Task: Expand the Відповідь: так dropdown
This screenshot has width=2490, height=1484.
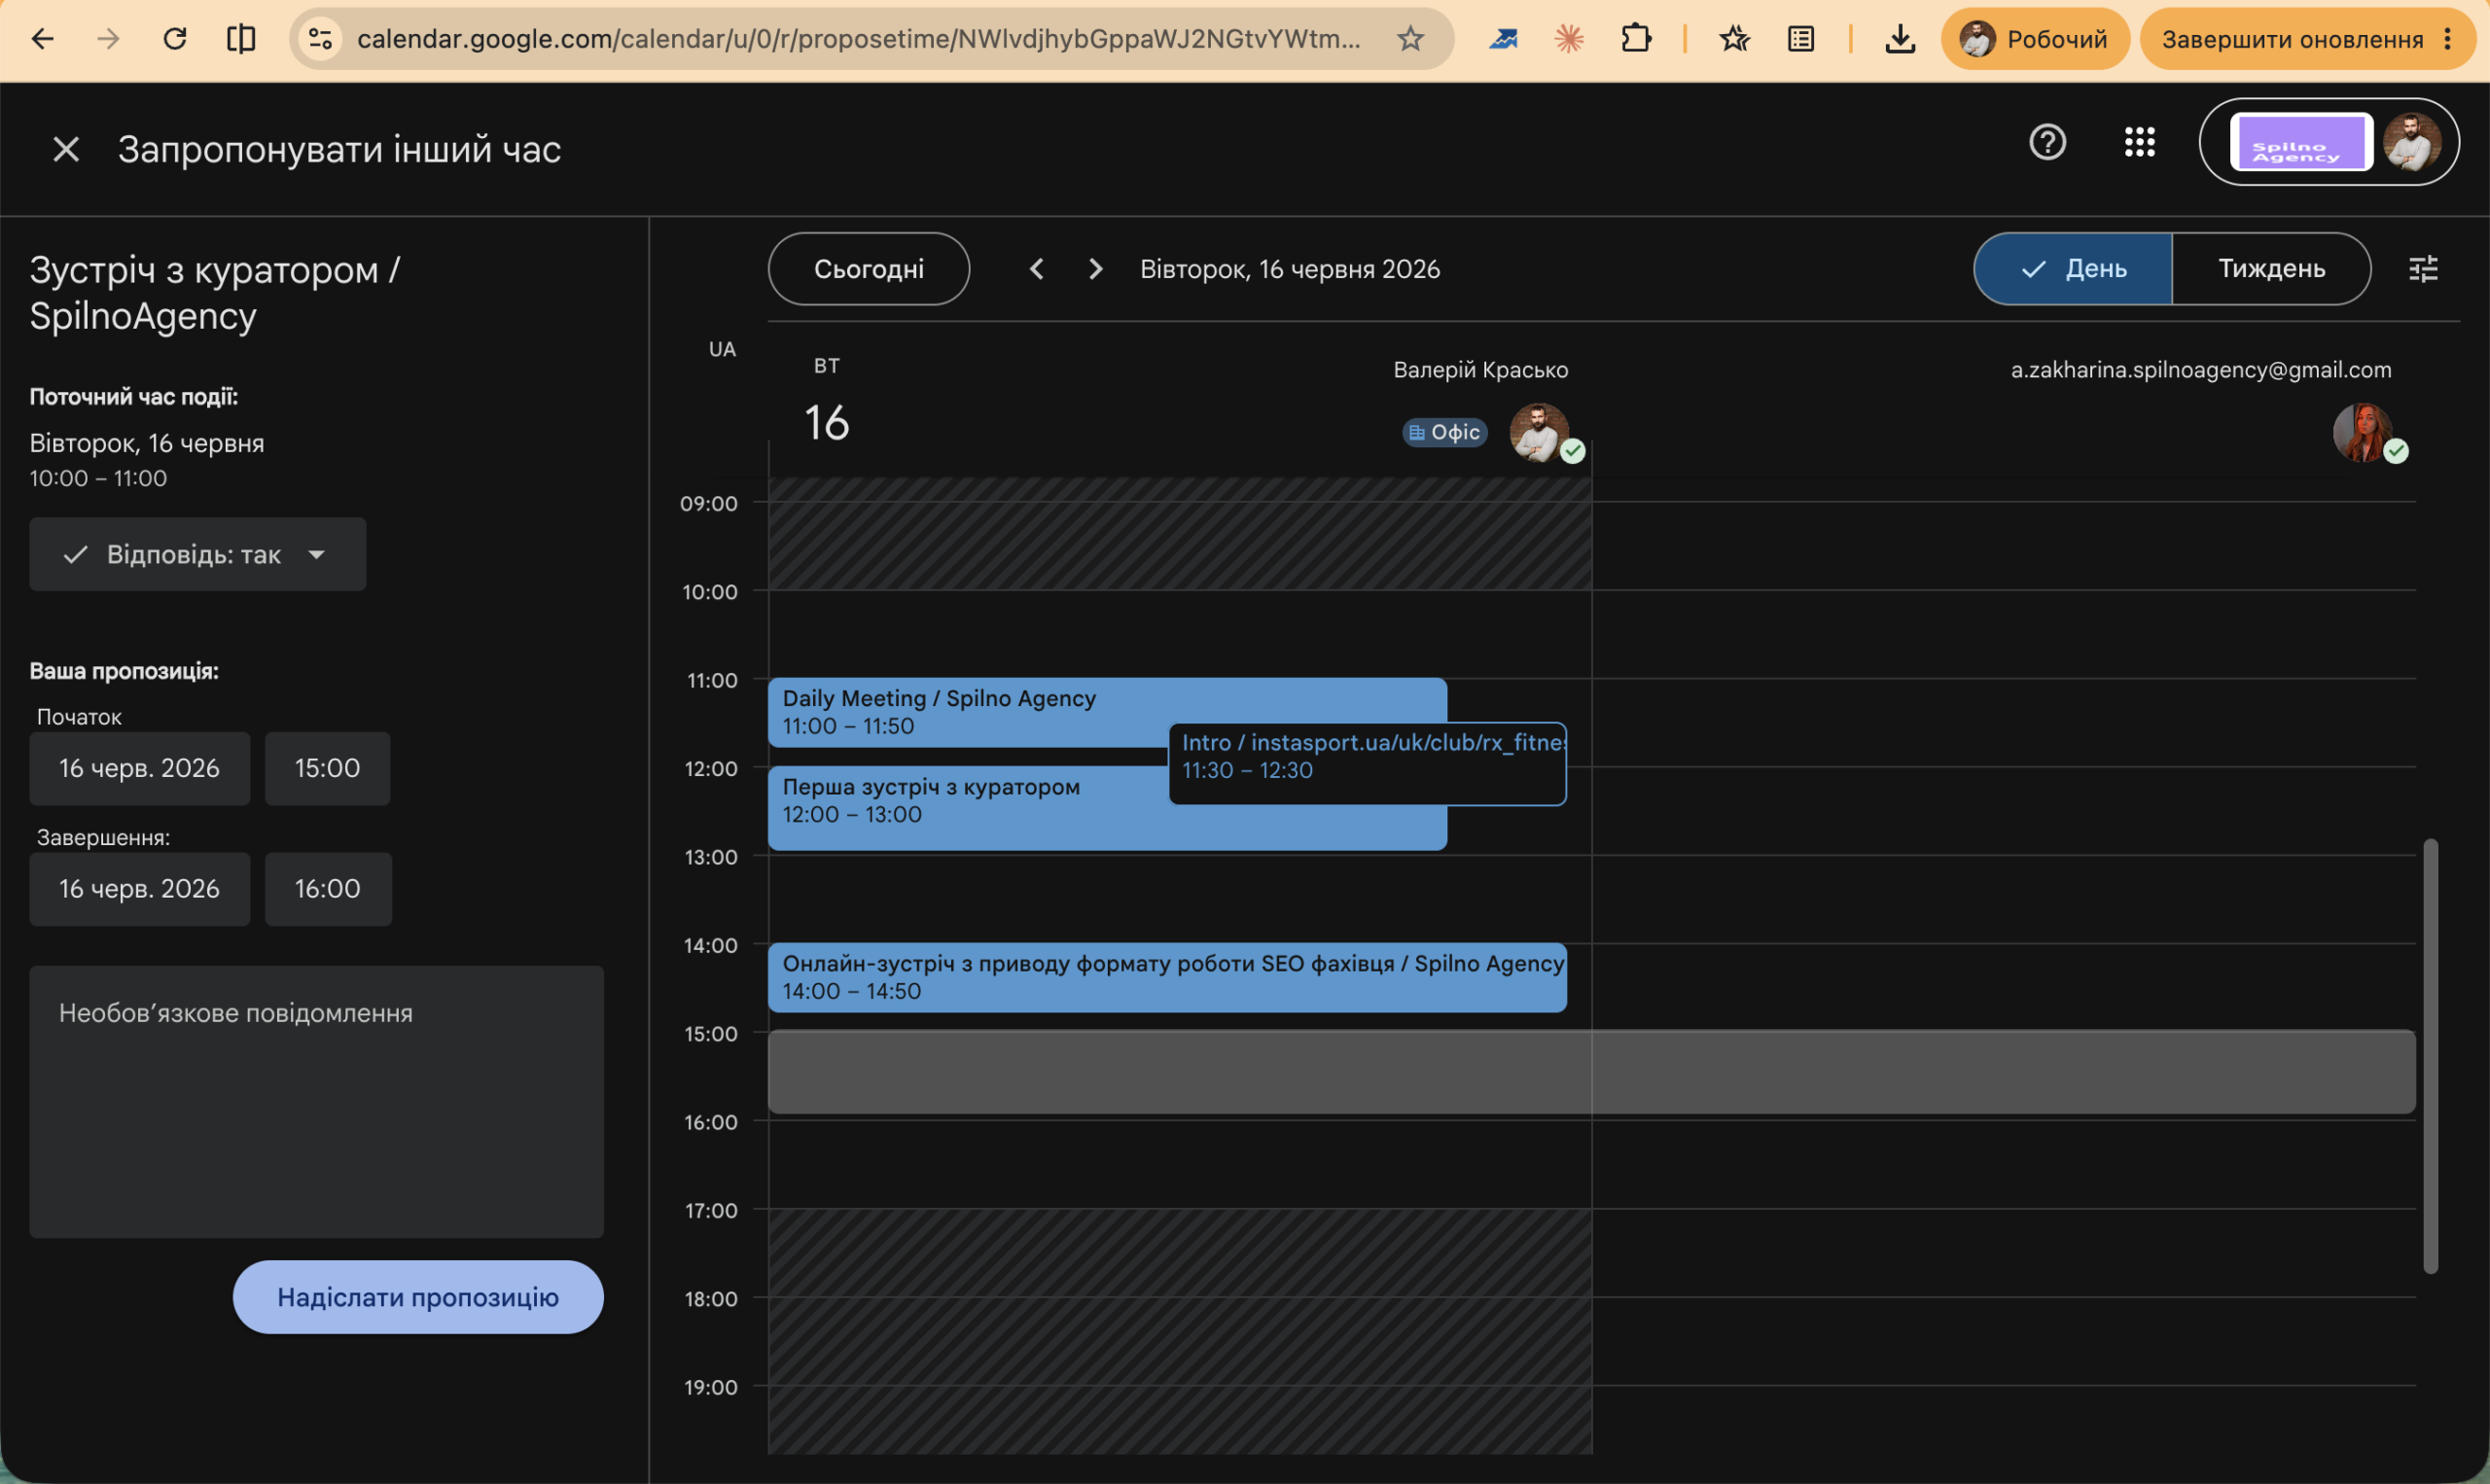Action: [197, 554]
